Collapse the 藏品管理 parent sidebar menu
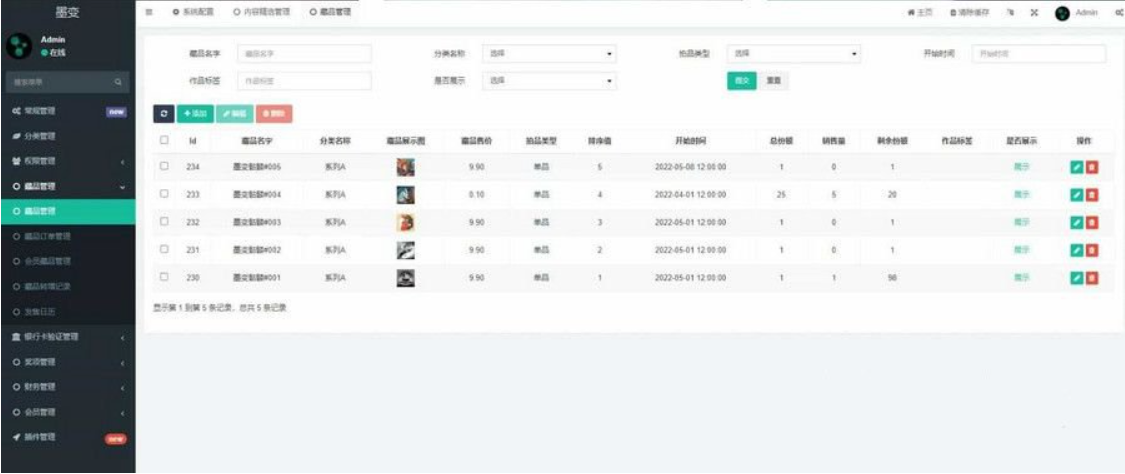The width and height of the screenshot is (1125, 474). click(67, 186)
